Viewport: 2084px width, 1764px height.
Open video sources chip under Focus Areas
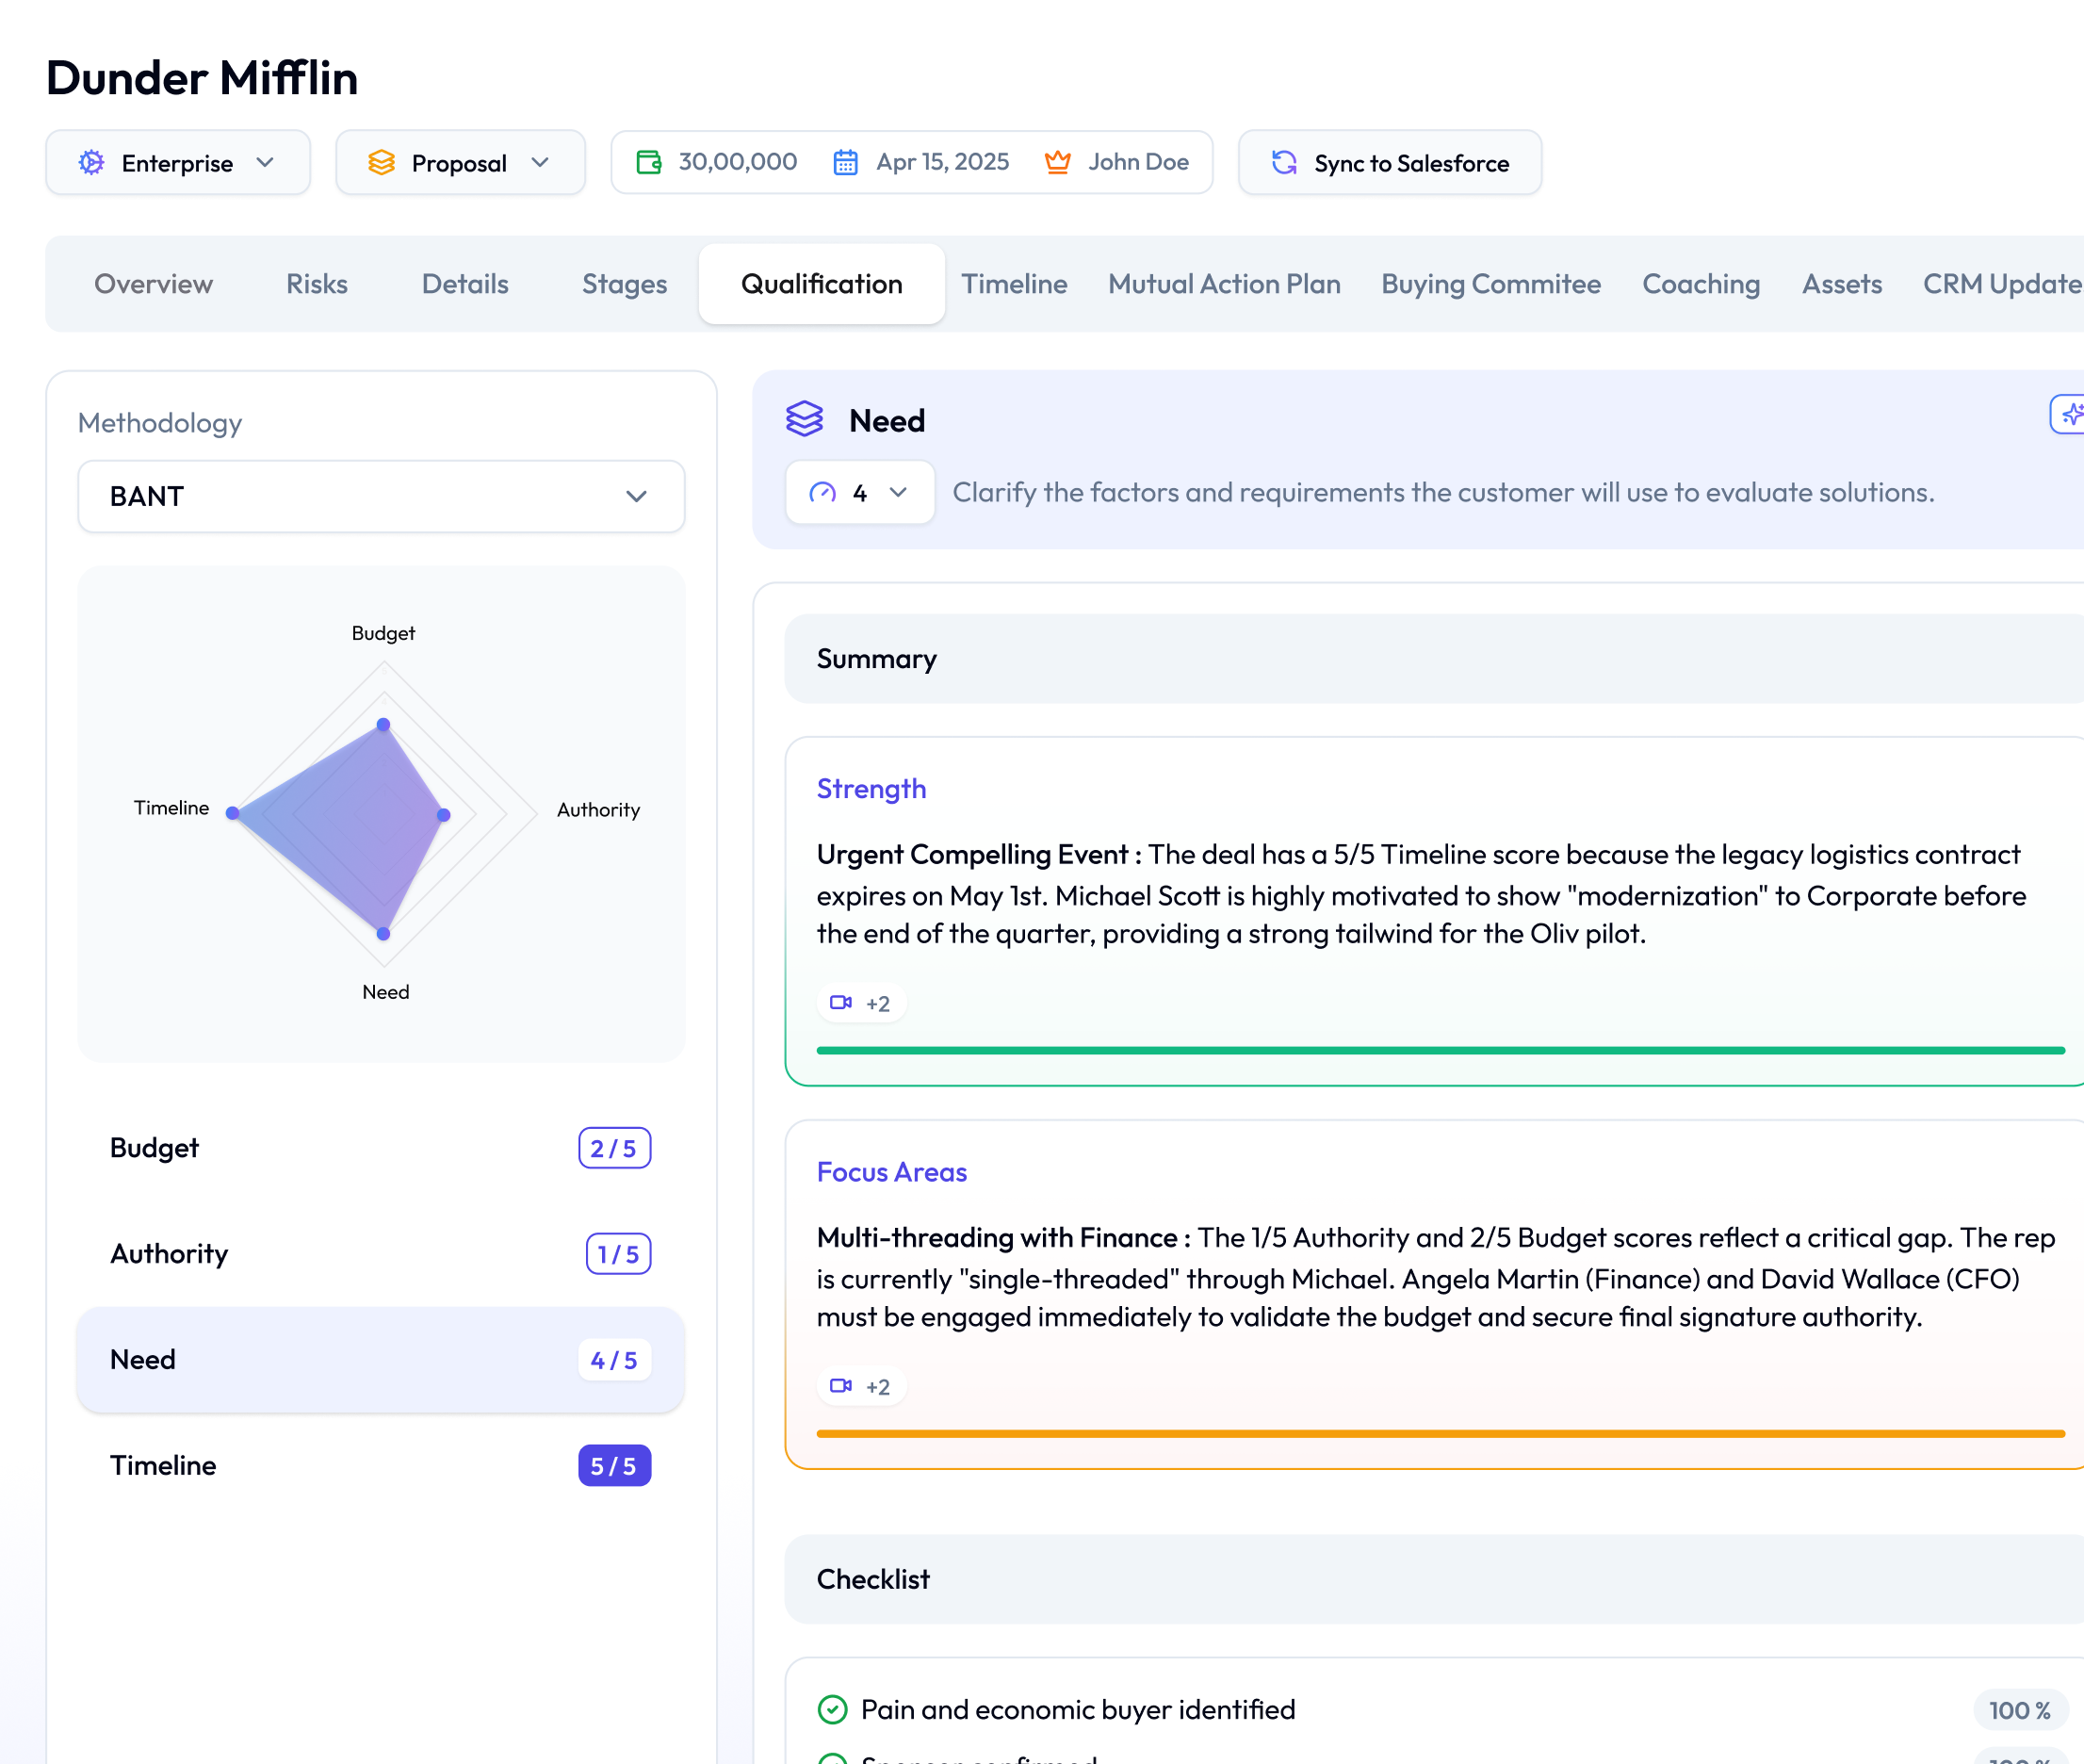861,1386
